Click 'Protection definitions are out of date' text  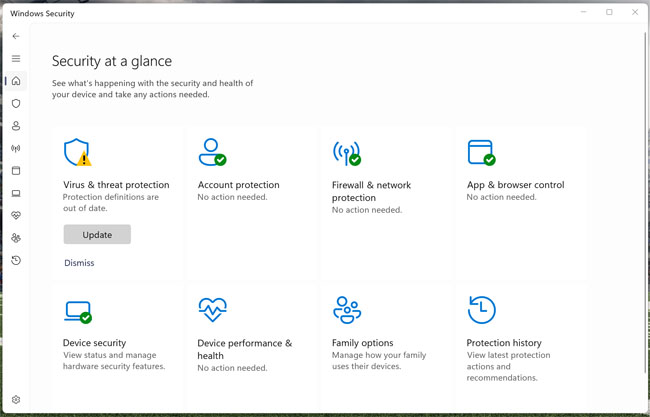111,203
